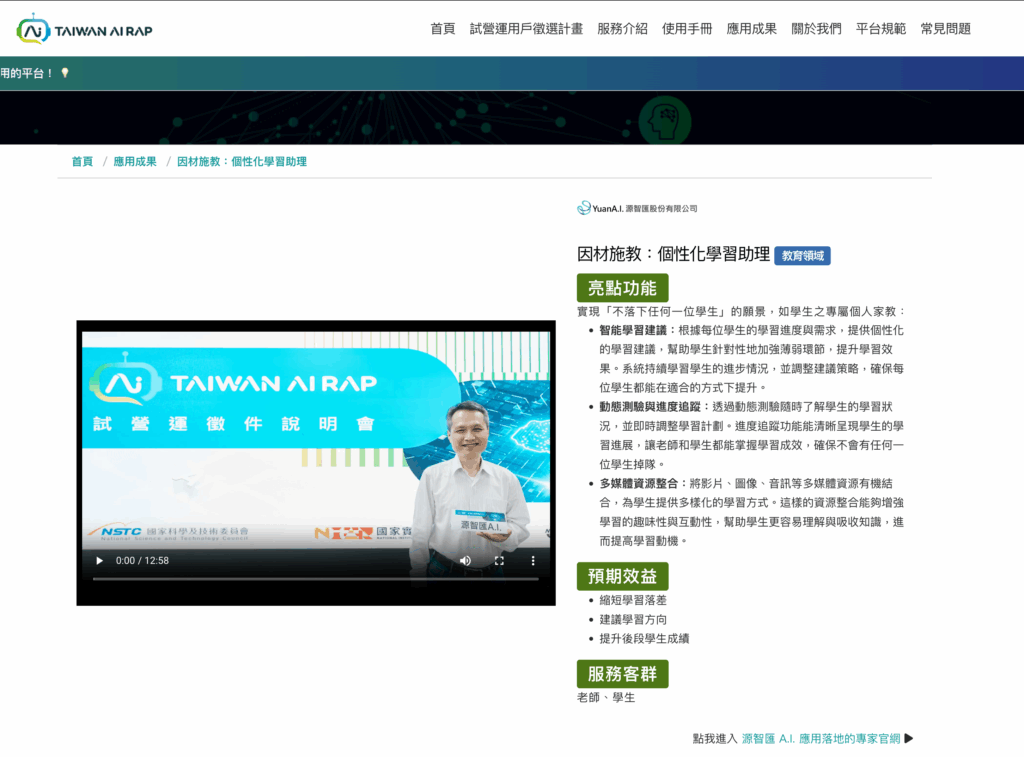Open 試營運用戶徵選計畫 menu item

526,29
